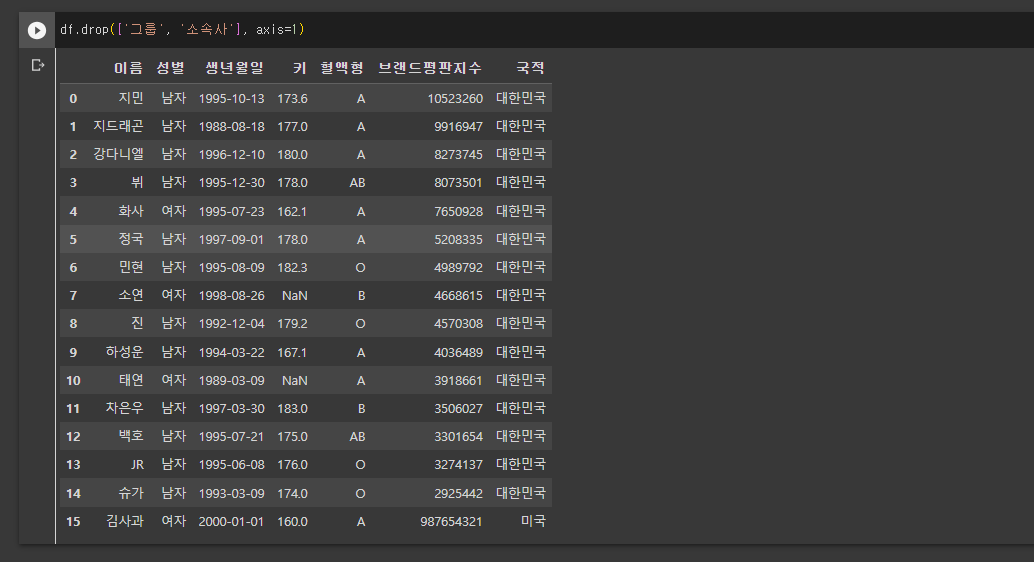
Task: Click height value 177.0
Action: coord(292,126)
